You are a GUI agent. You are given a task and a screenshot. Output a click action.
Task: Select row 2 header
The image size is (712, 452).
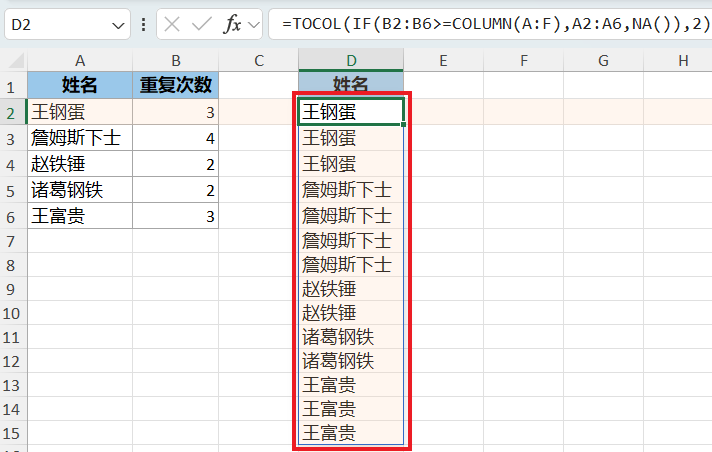pos(13,113)
